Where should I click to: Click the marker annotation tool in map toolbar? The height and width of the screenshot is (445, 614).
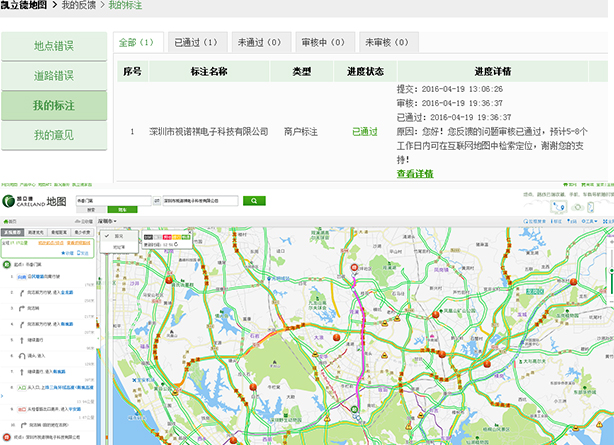point(556,221)
